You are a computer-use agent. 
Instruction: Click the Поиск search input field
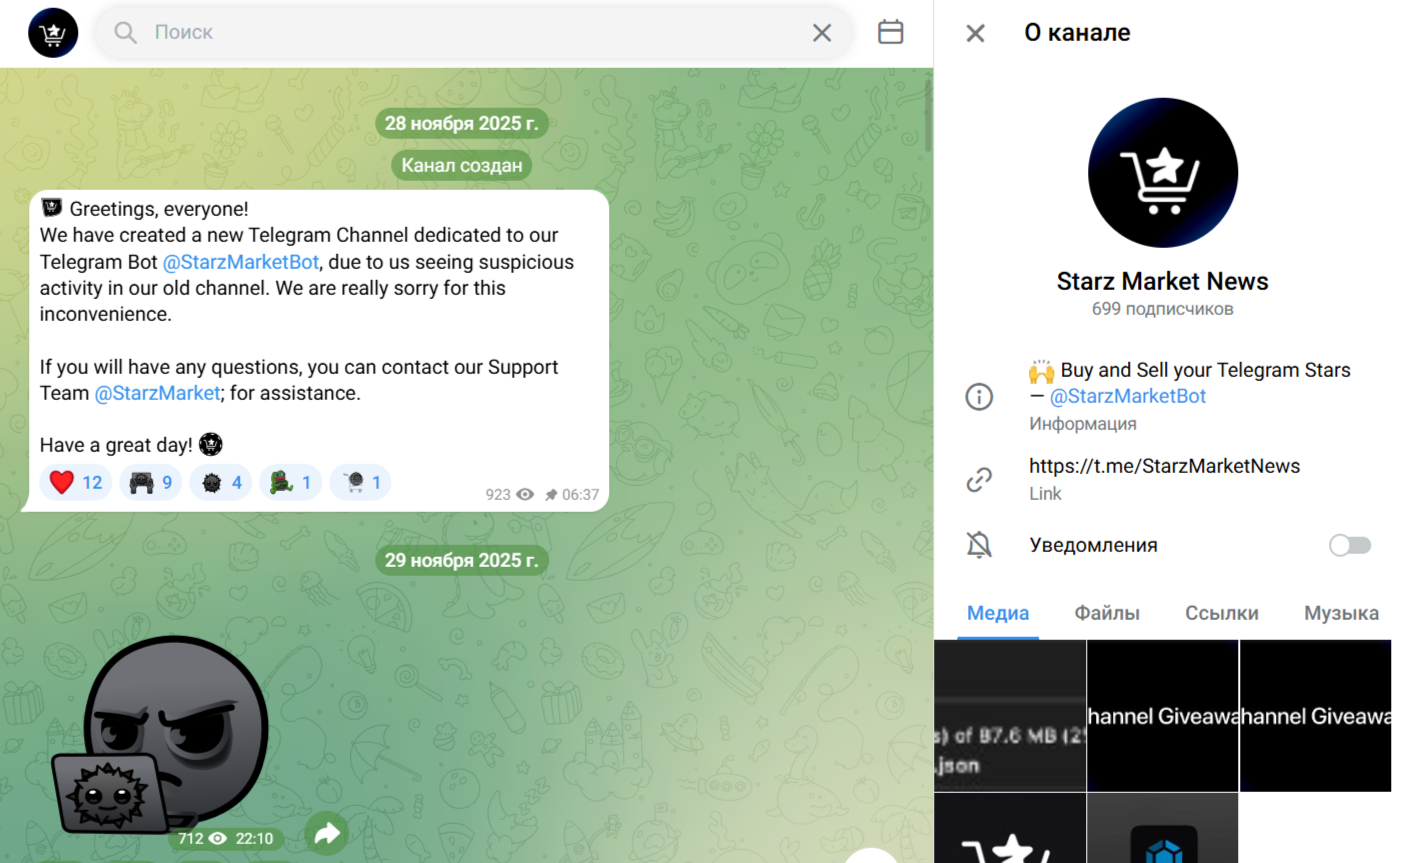click(x=475, y=33)
